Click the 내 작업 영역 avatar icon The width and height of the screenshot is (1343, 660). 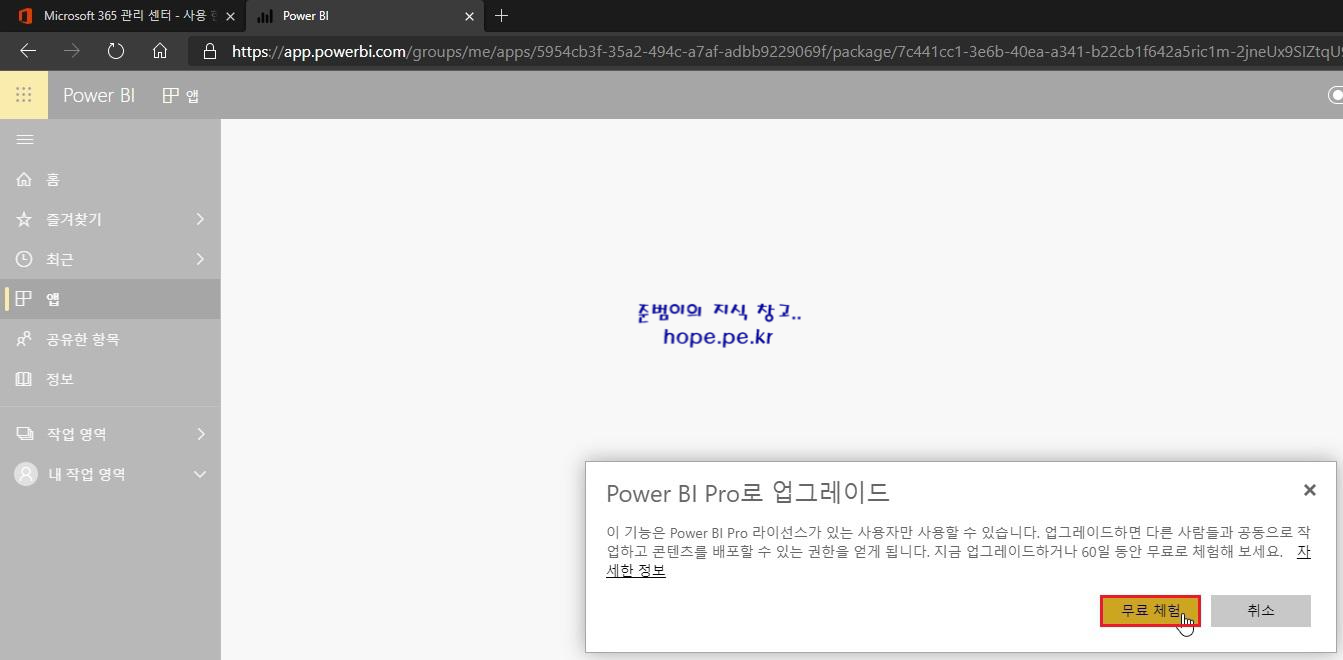coord(25,474)
